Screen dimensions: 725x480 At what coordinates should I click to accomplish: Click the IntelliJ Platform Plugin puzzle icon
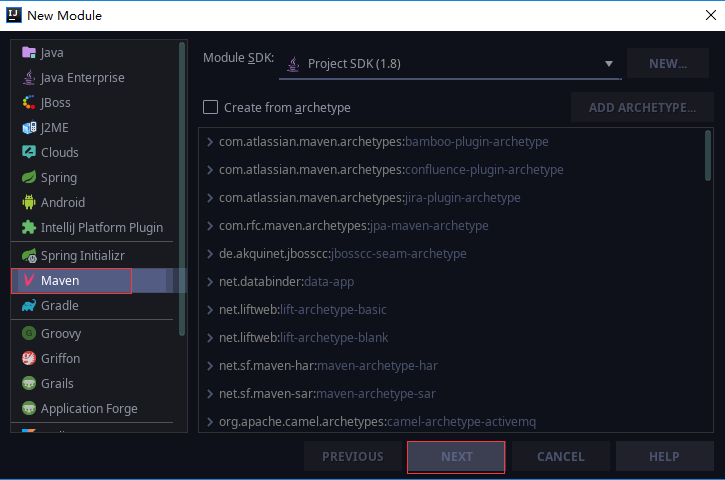(x=29, y=227)
